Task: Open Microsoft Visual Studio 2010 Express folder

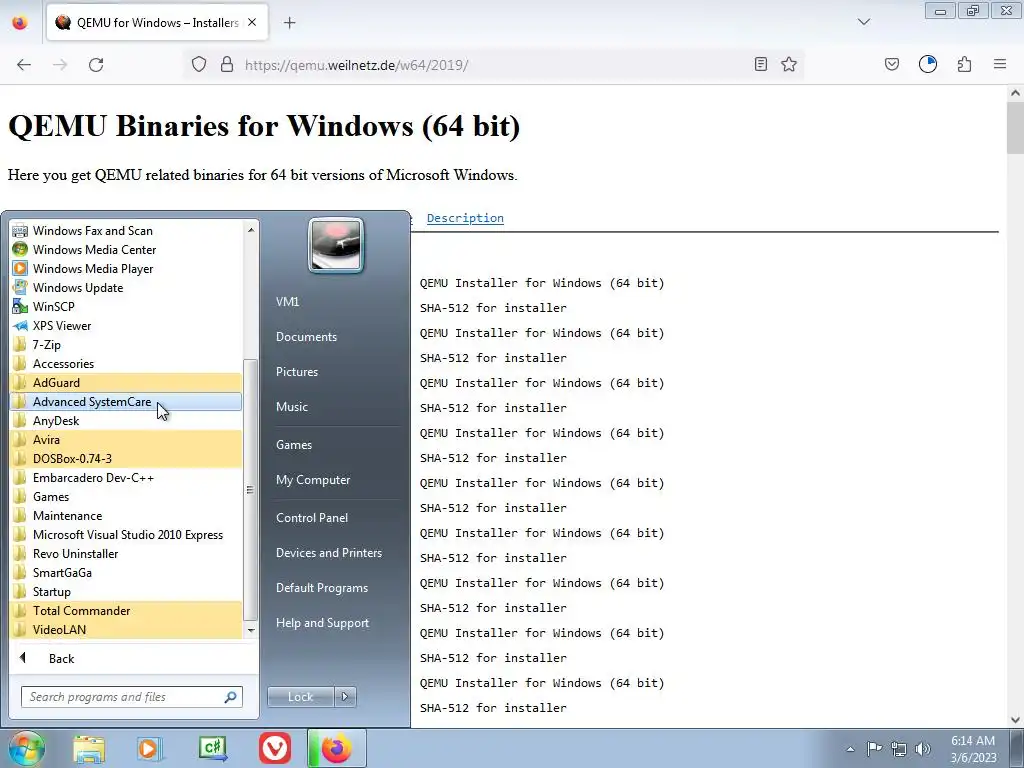Action: click(x=126, y=534)
